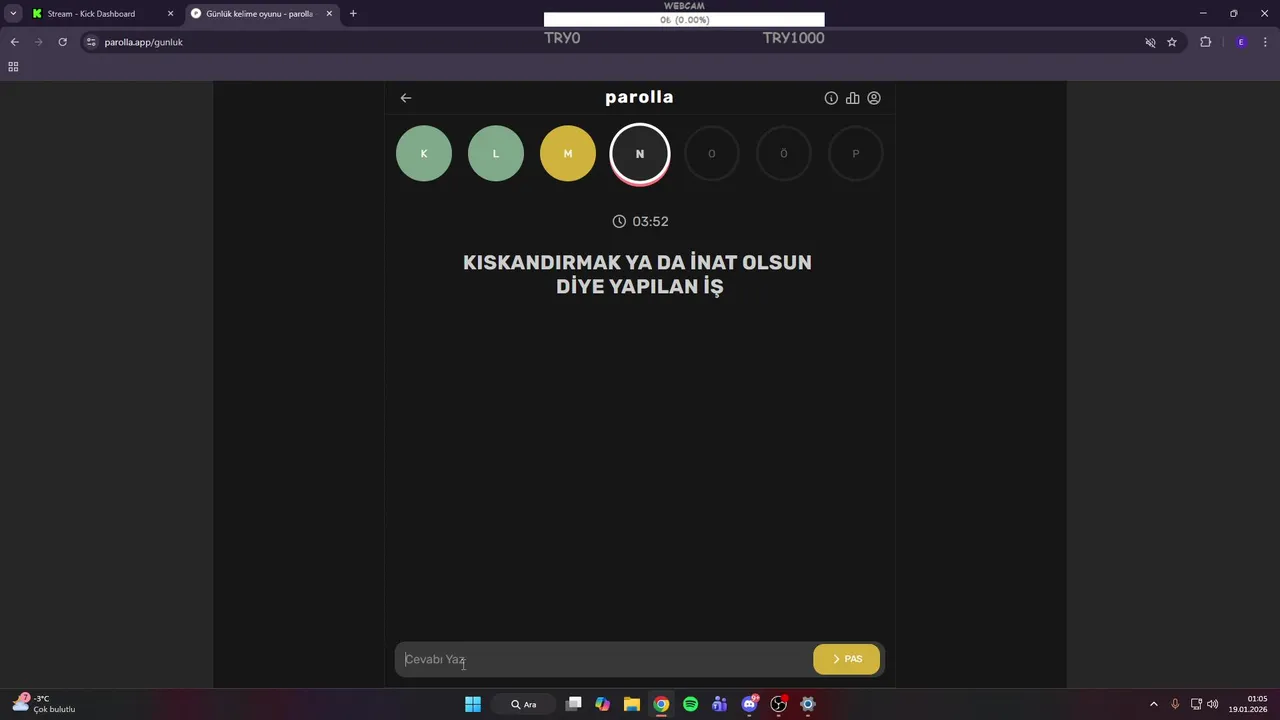Open the weather widget showing -3°C
The height and width of the screenshot is (720, 1280).
click(44, 704)
